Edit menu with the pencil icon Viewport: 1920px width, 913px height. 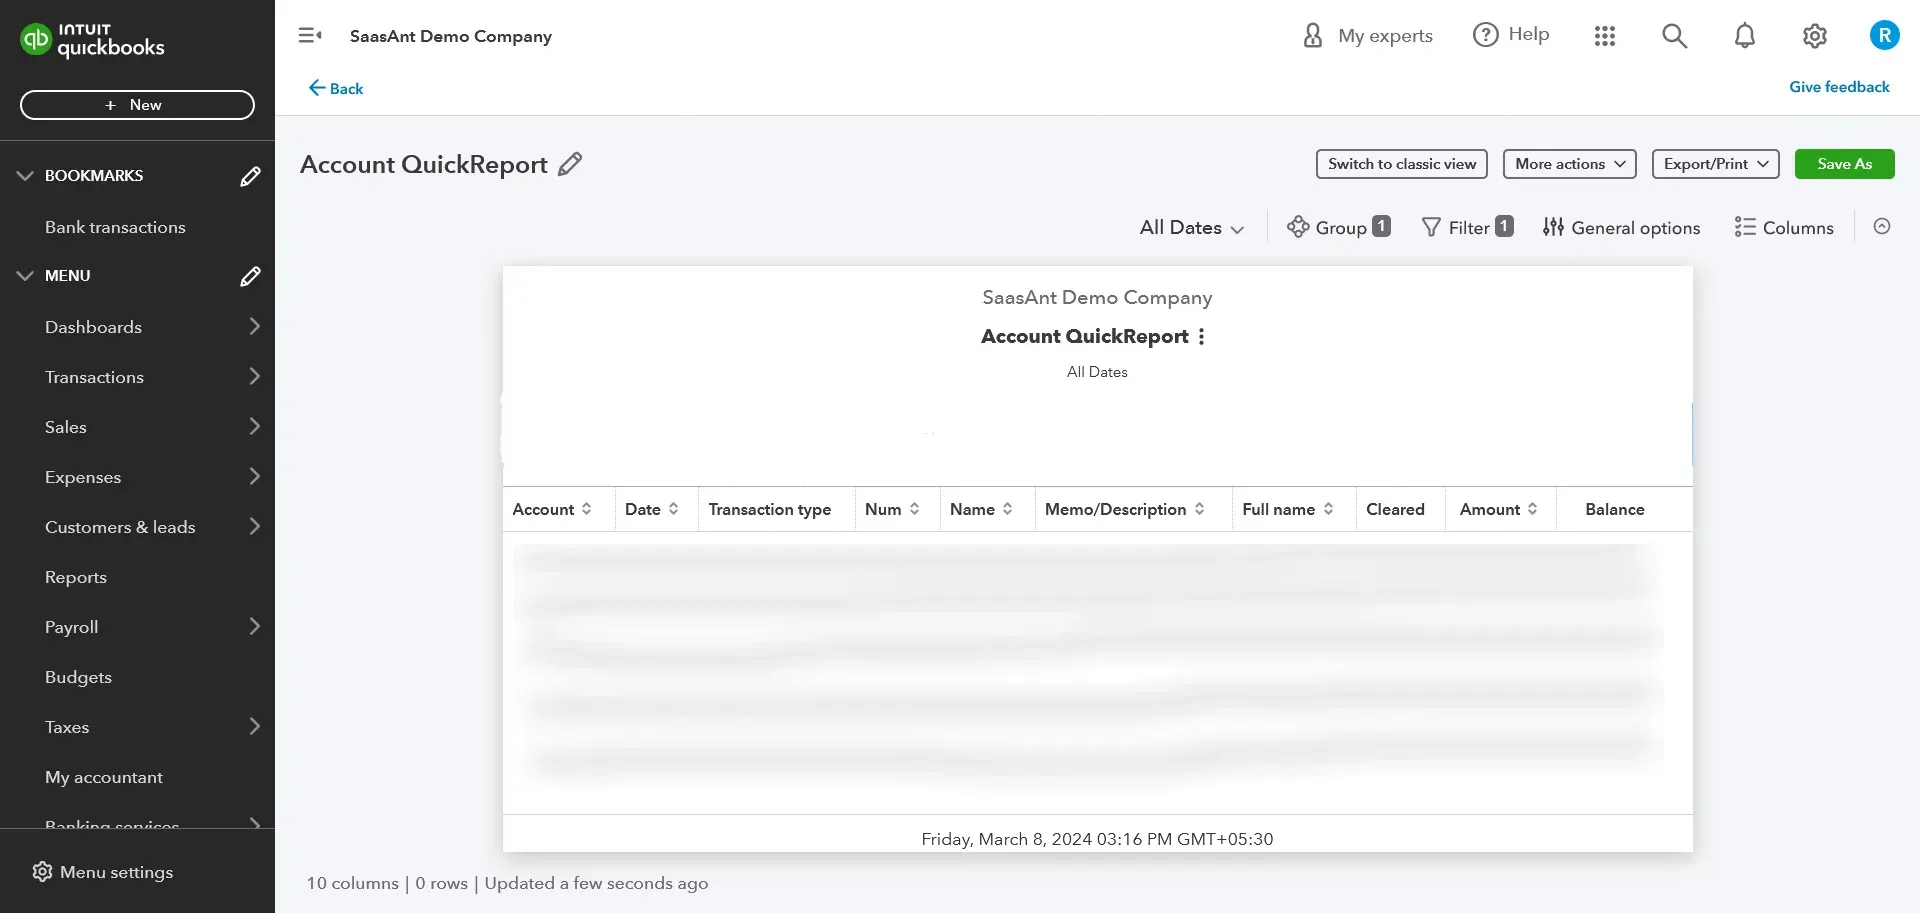250,276
